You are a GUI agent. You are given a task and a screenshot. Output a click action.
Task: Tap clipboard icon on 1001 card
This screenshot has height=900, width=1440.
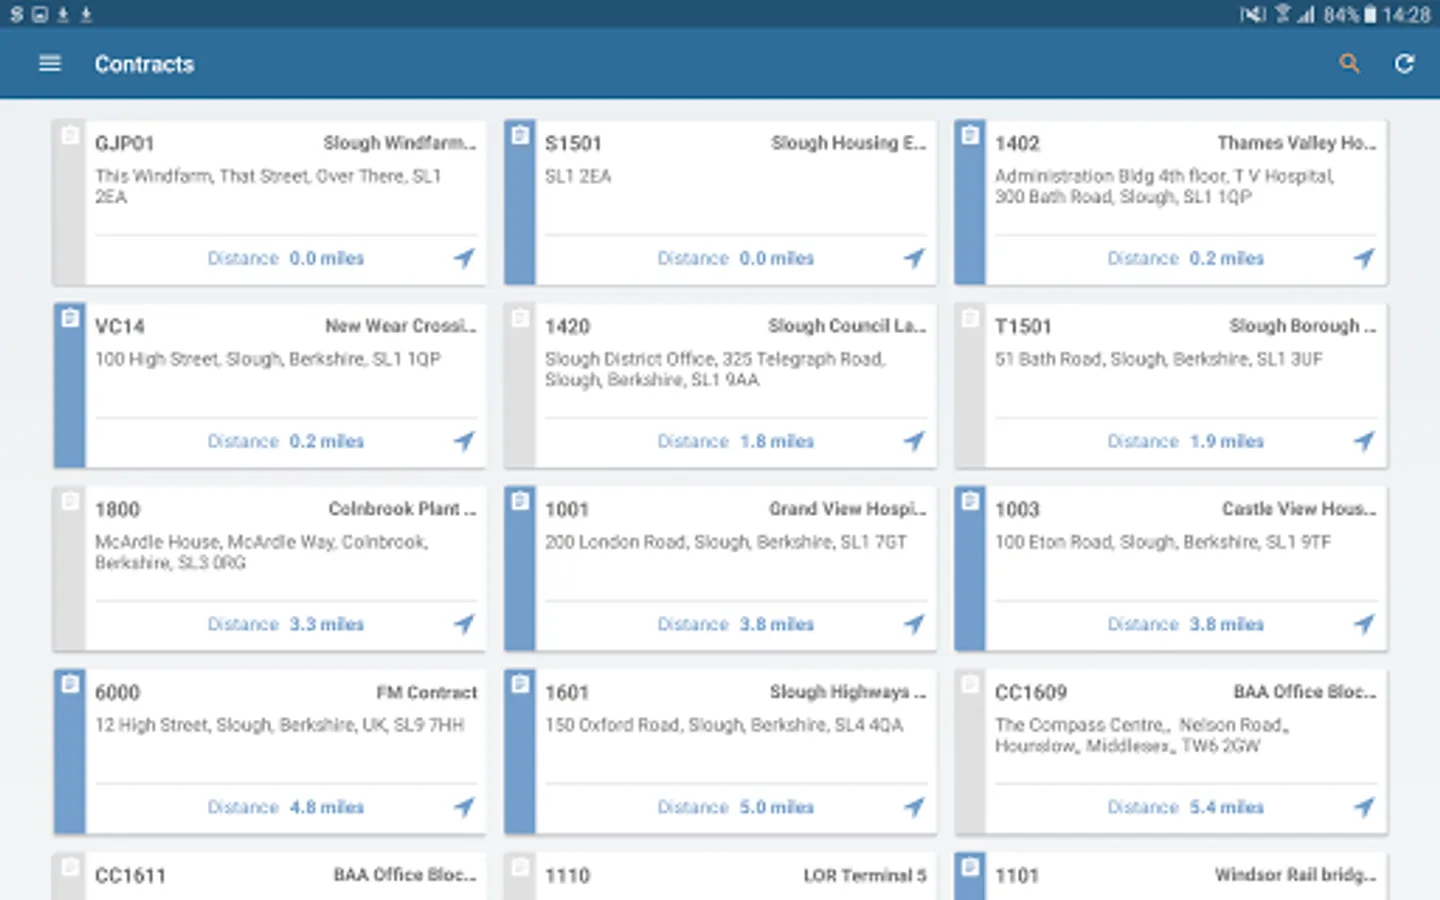[x=520, y=501]
